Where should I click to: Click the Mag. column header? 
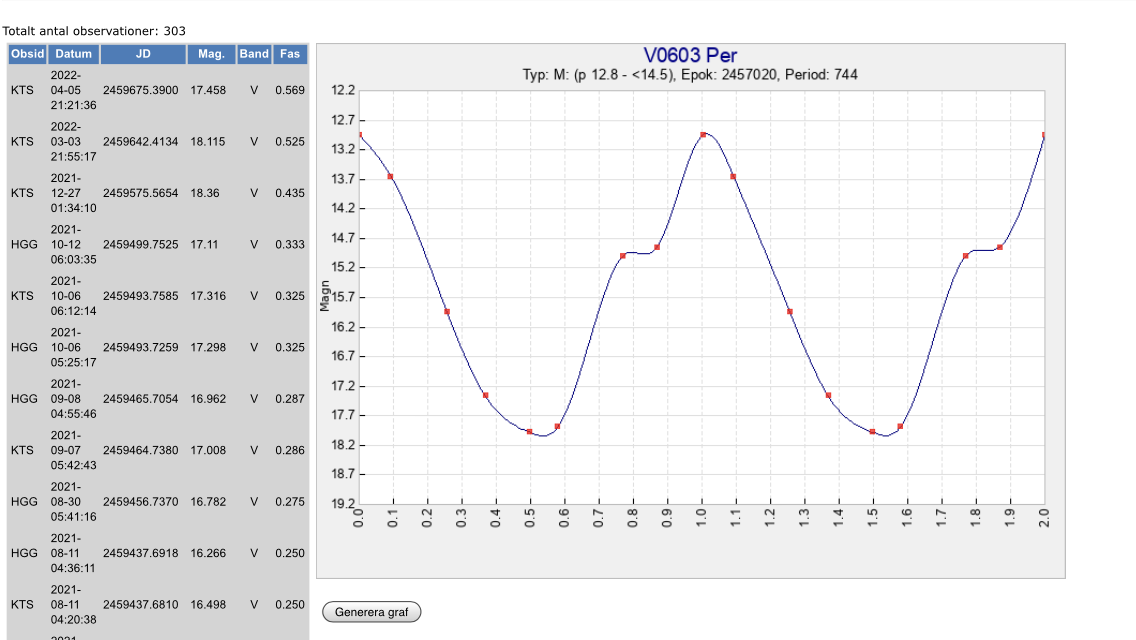pyautogui.click(x=210, y=54)
